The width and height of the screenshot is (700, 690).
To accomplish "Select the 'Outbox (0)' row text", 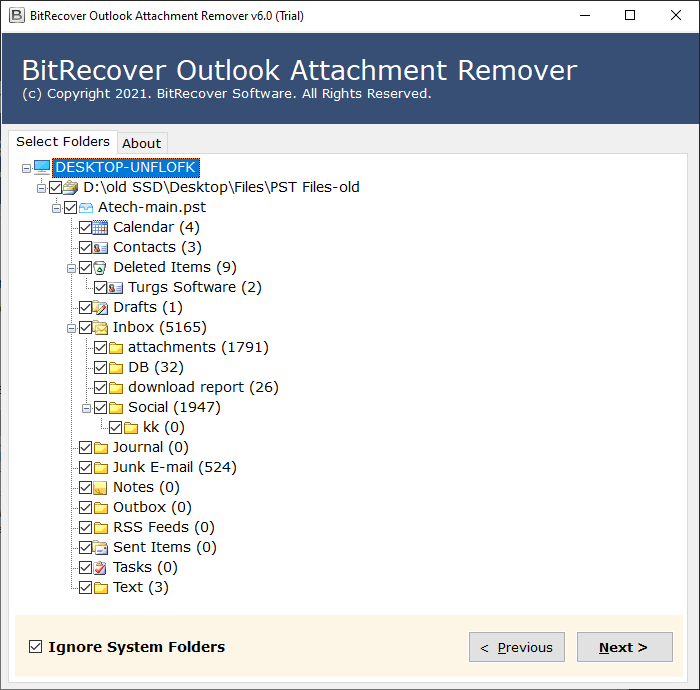I will tap(152, 507).
